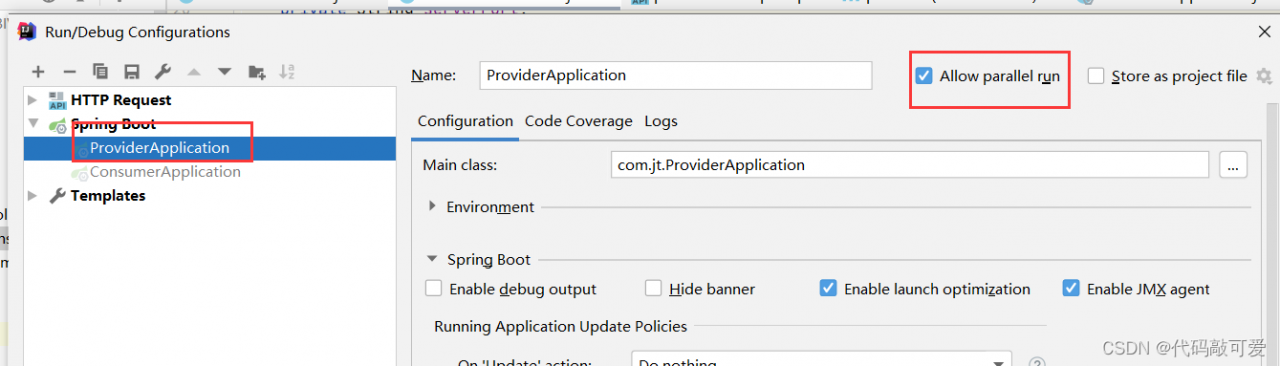The height and width of the screenshot is (366, 1280).
Task: Add a new configuration with plus icon
Action: [38, 71]
